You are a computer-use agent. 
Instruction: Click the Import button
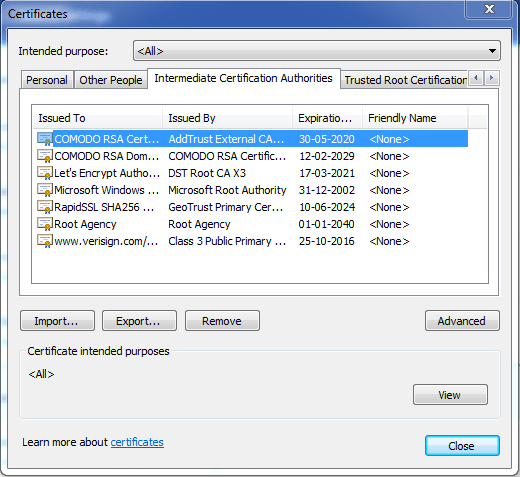(57, 321)
